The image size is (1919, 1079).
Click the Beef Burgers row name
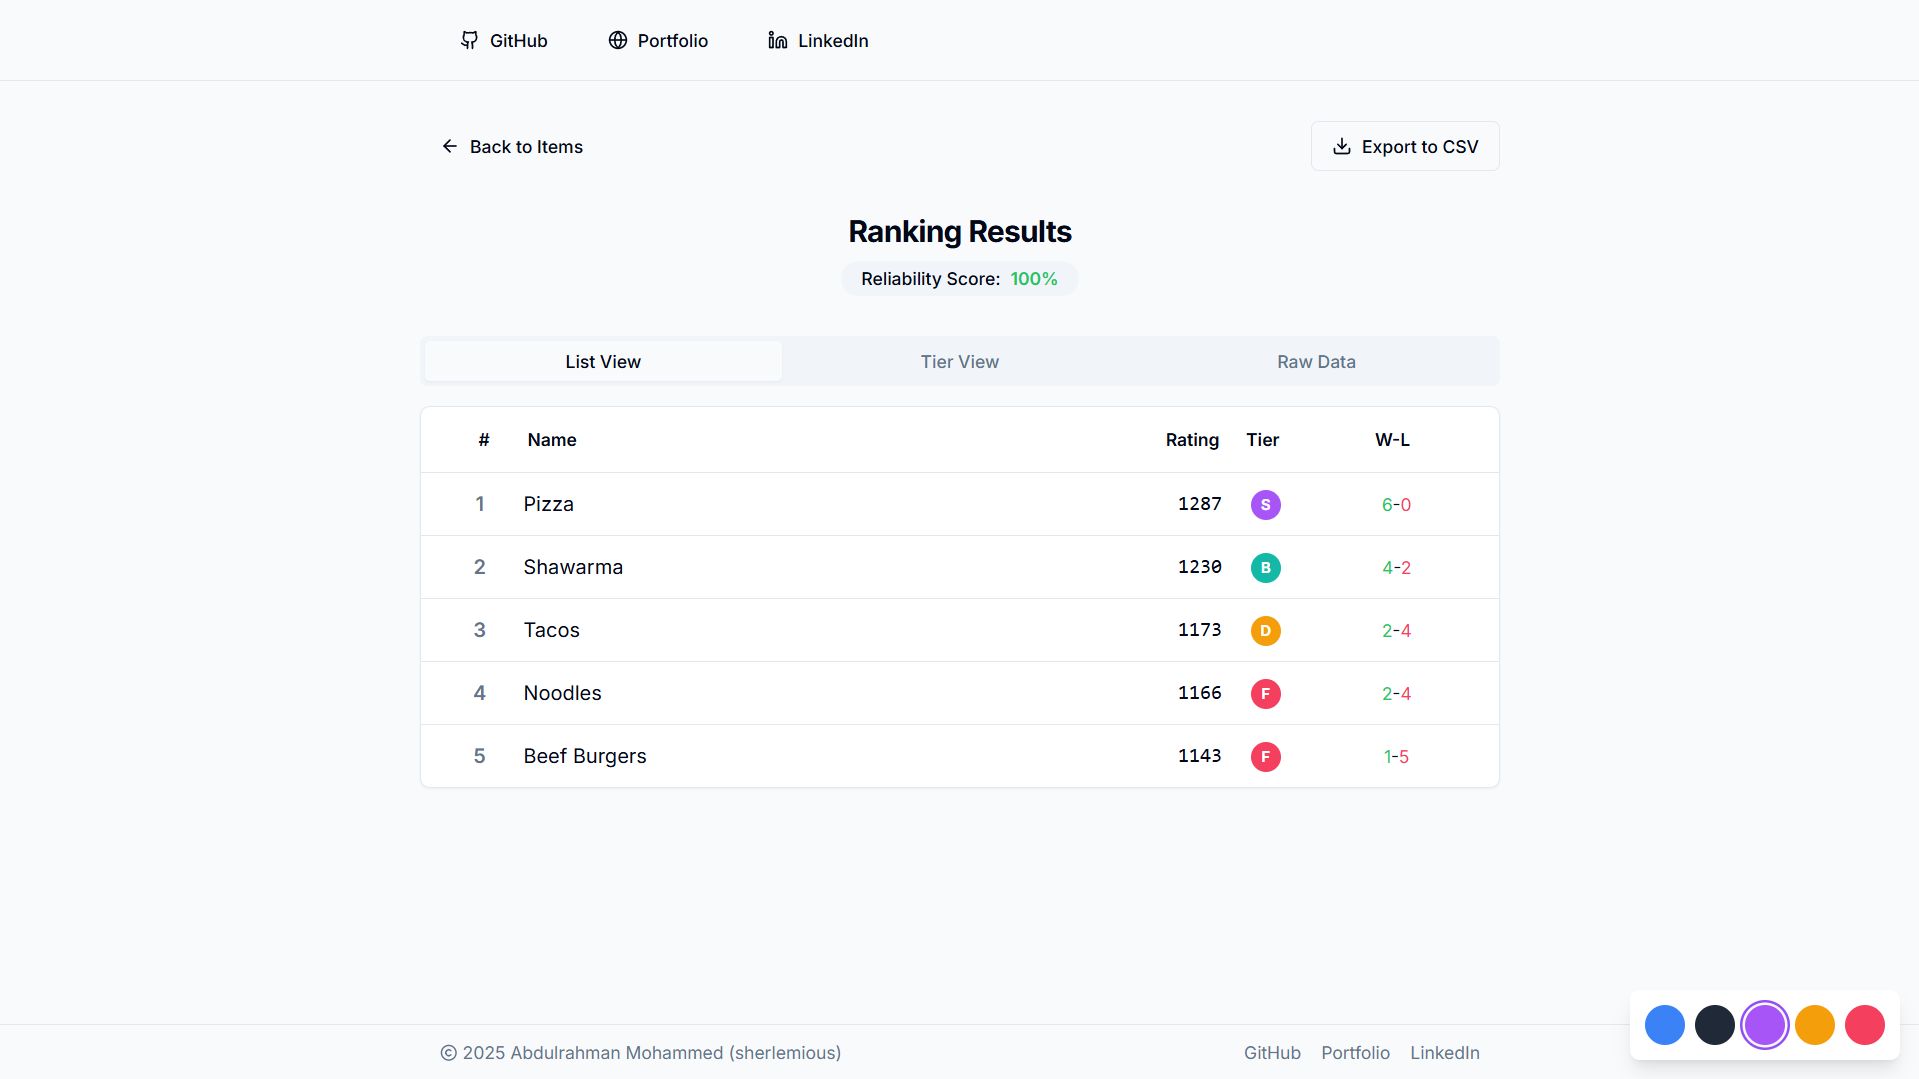coord(585,756)
